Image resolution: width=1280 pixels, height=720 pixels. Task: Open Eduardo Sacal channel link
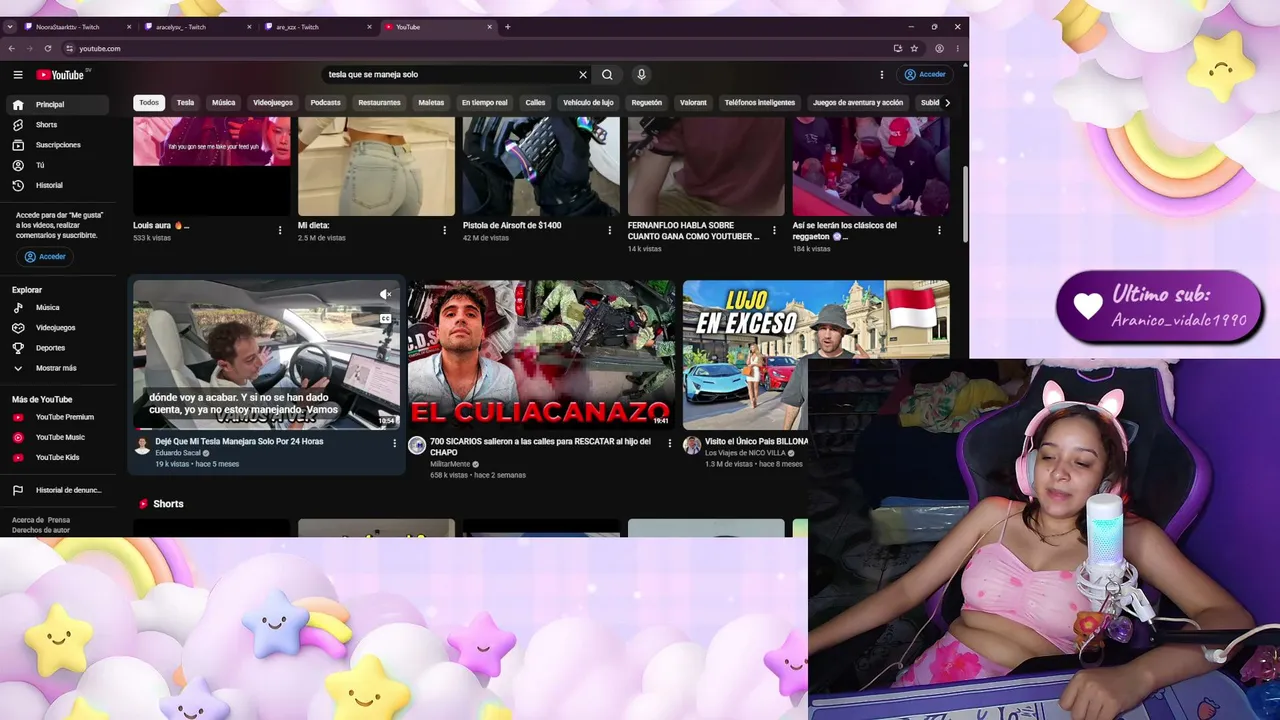point(178,453)
